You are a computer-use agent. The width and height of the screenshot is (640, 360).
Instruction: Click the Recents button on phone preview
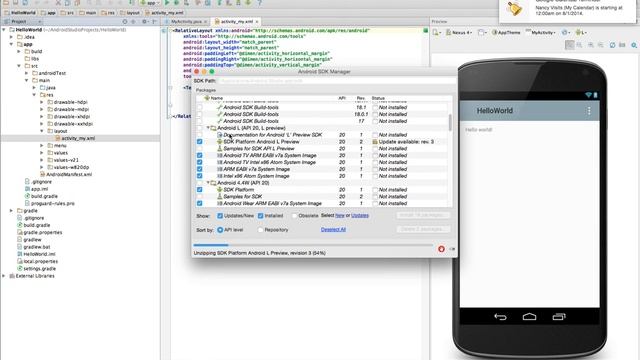[559, 316]
